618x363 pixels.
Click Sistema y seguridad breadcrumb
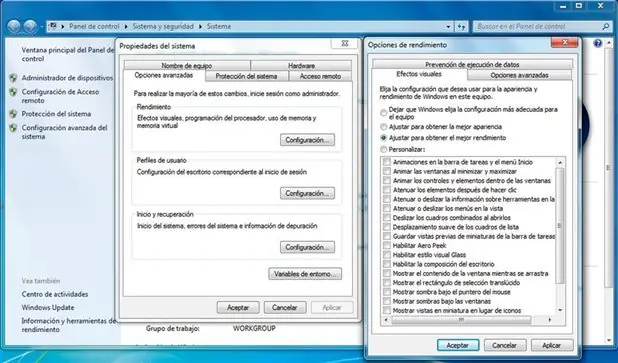(x=163, y=27)
